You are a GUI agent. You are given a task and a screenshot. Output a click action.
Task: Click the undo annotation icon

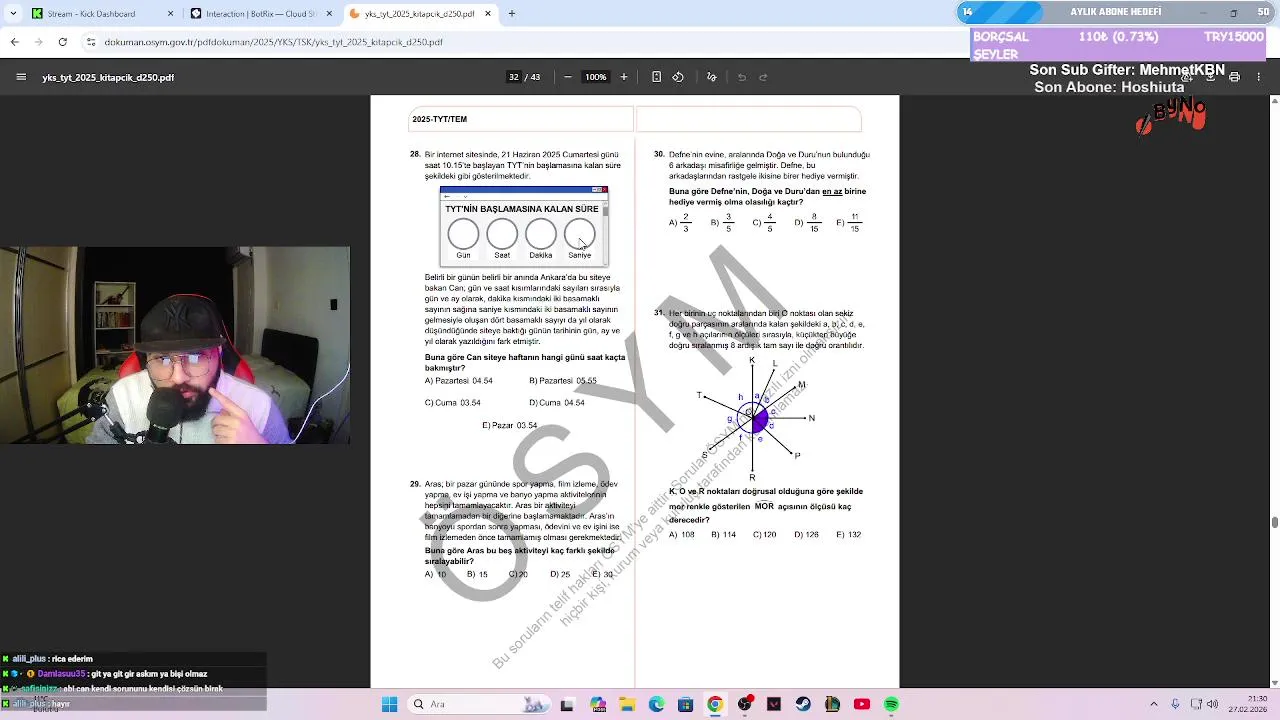(742, 77)
